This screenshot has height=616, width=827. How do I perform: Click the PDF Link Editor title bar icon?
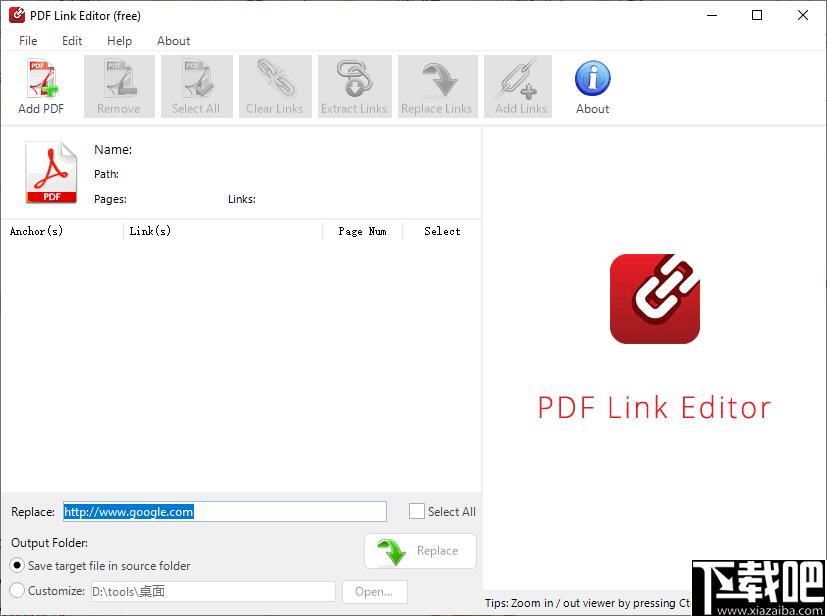coord(17,15)
